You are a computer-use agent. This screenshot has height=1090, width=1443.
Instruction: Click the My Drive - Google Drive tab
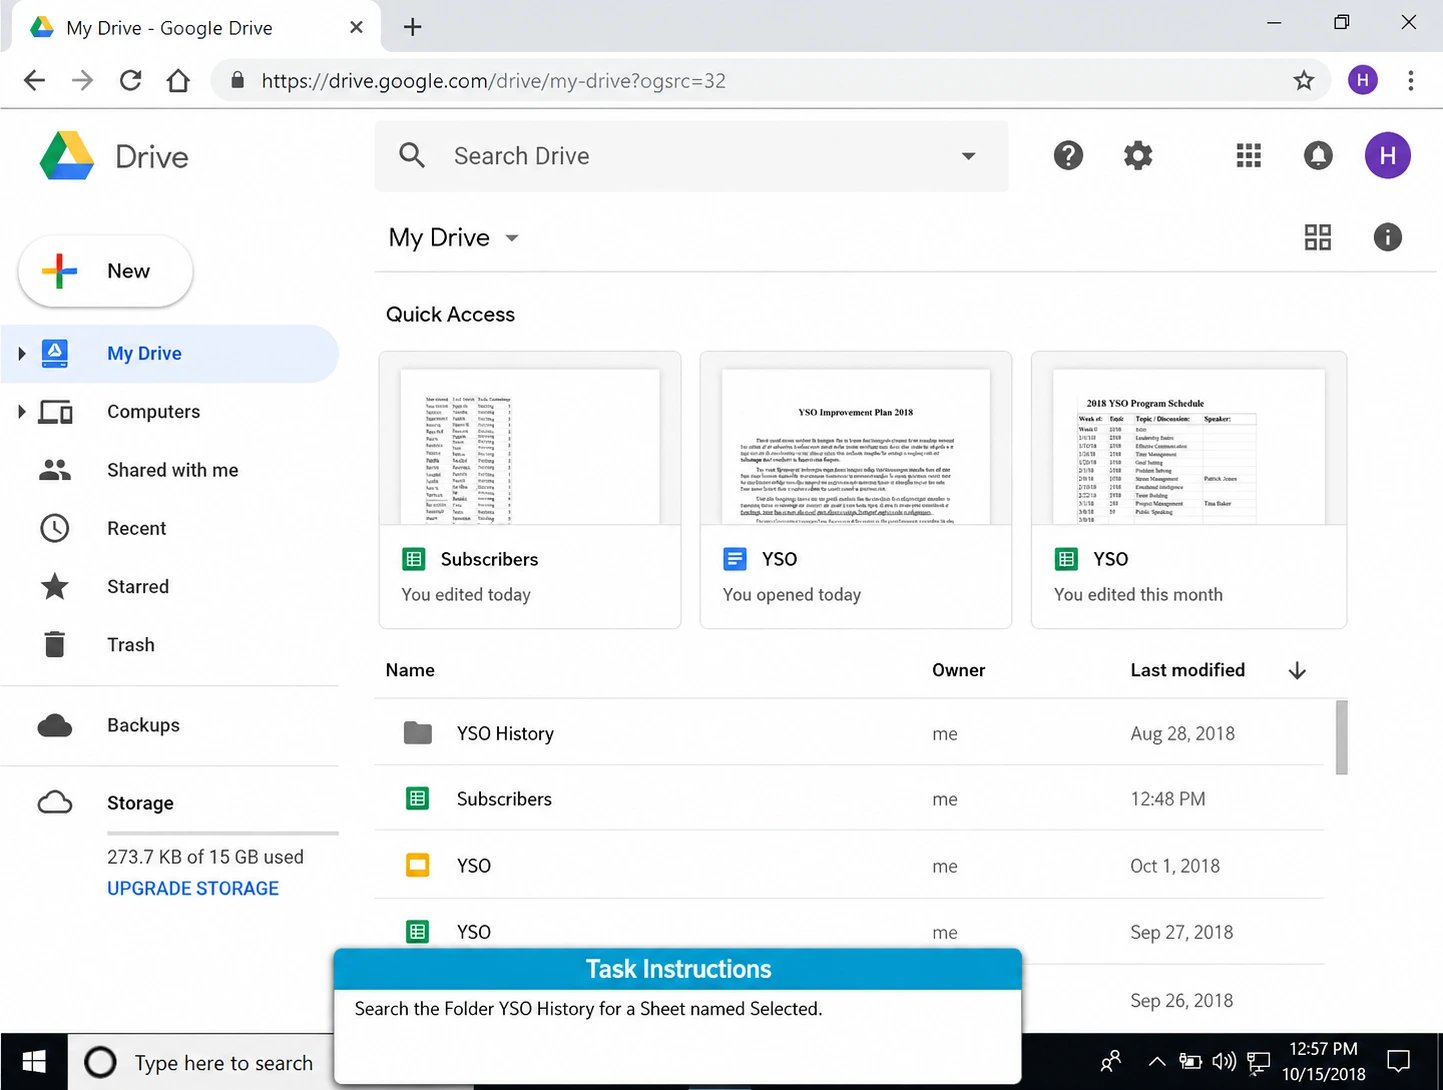click(x=197, y=27)
